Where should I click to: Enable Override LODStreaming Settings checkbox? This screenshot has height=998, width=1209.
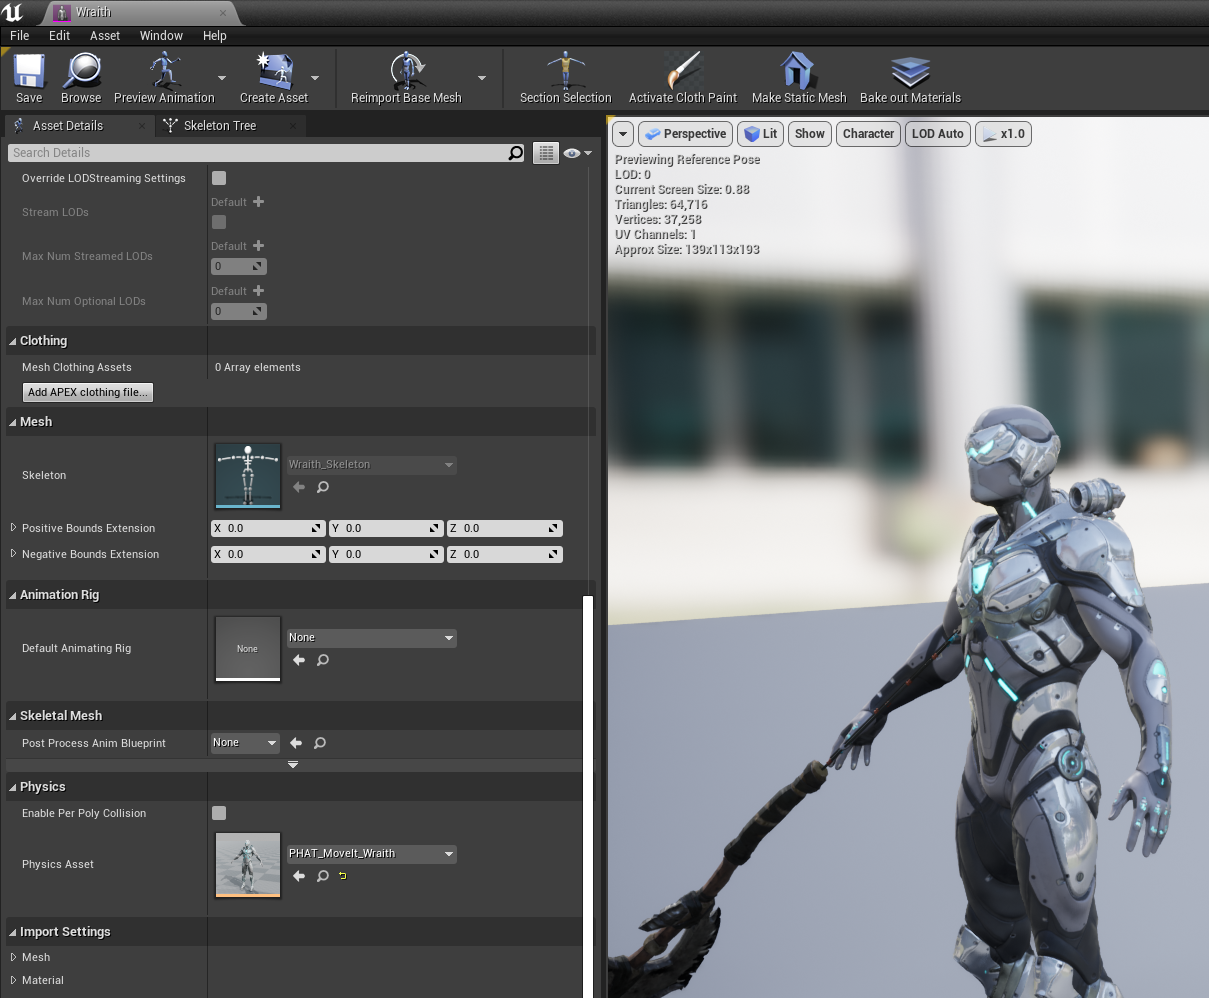[x=219, y=178]
